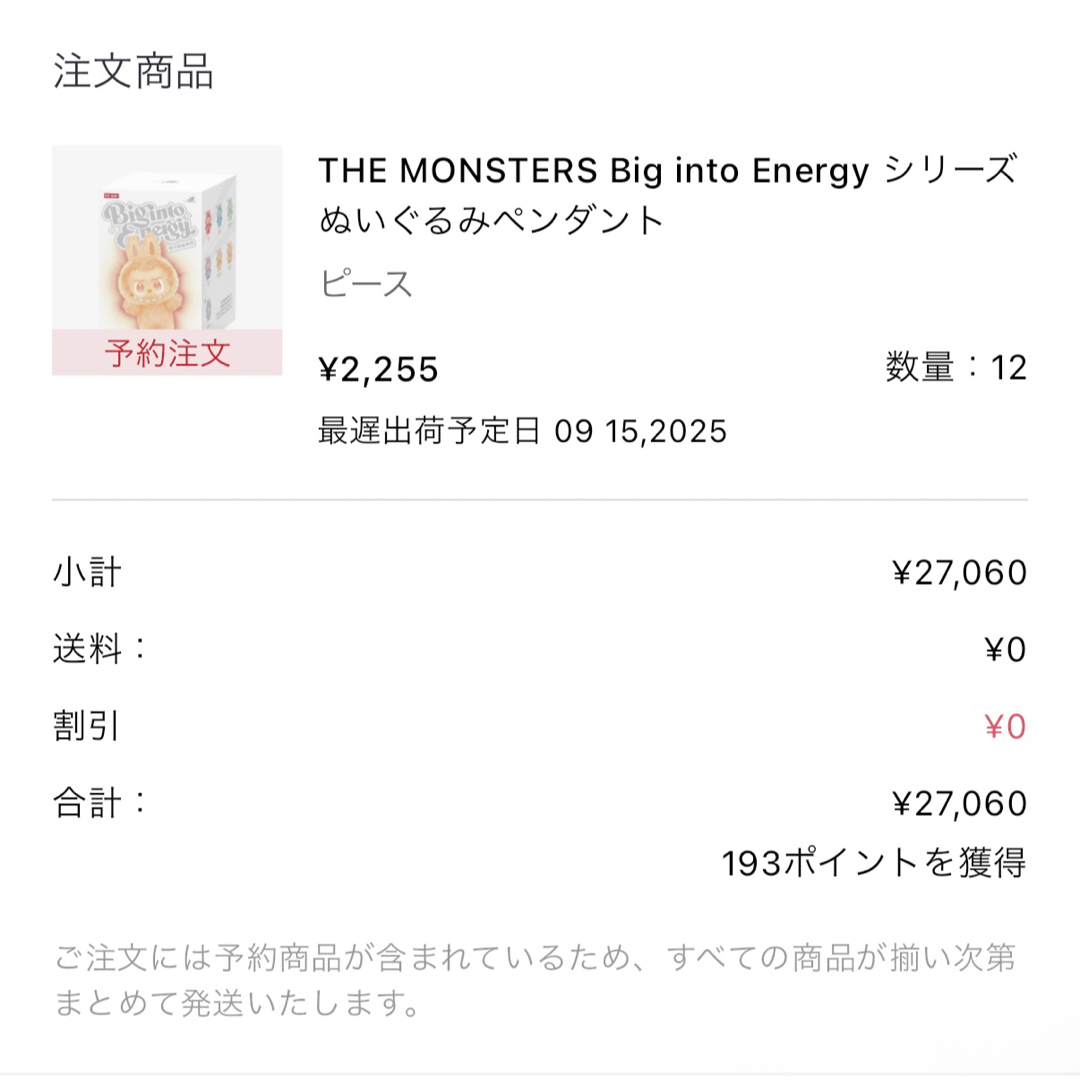
Task: Open THE MONSTERS Big into Energy product title
Action: [667, 170]
